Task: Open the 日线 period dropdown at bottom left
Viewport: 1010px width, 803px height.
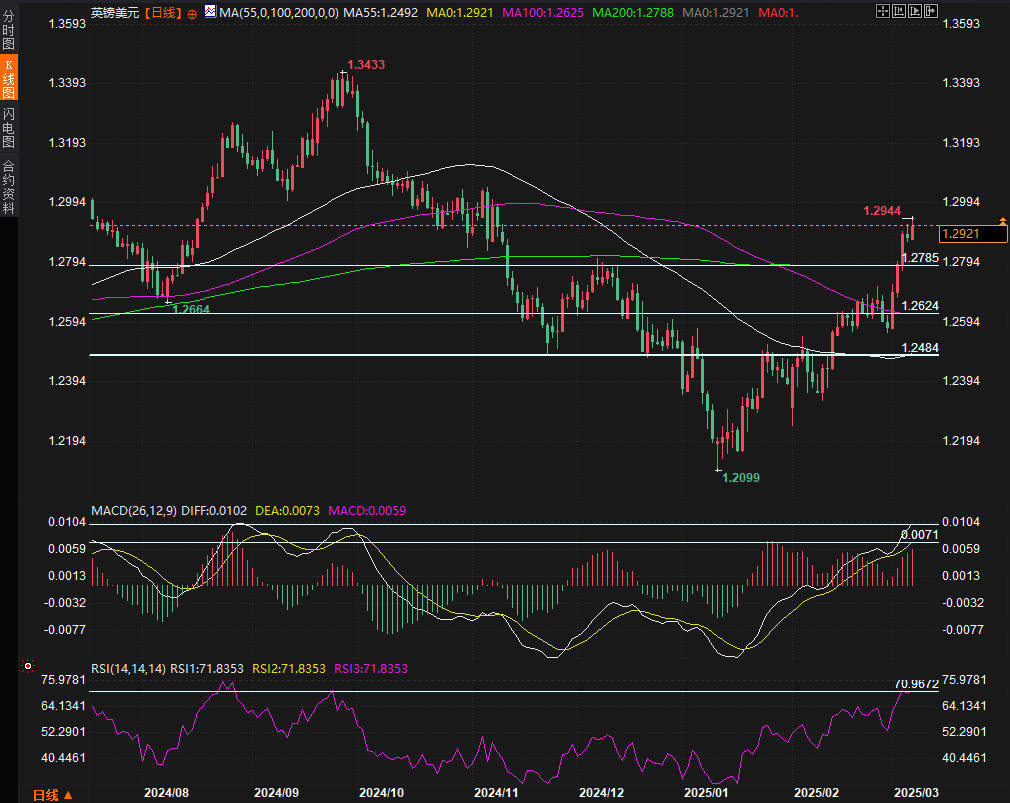Action: coord(52,795)
